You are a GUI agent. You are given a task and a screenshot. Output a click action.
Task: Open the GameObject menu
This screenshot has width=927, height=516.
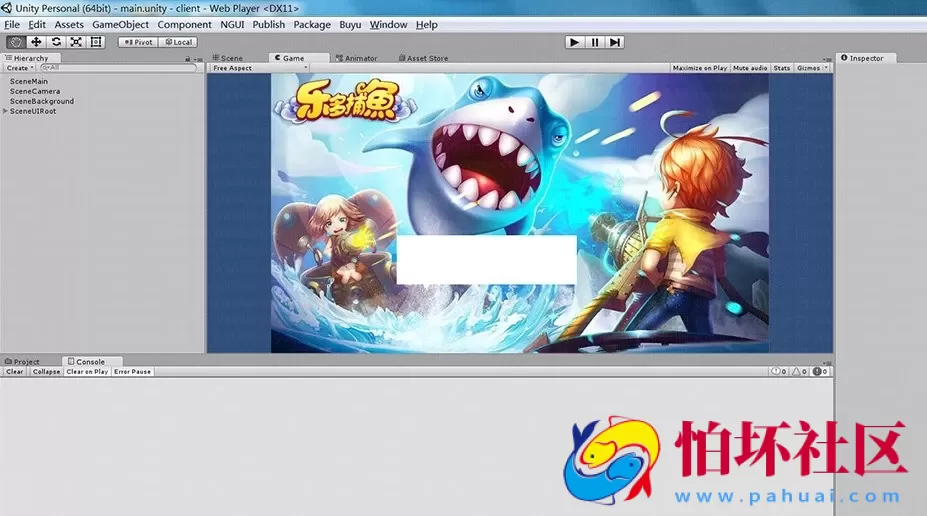121,25
